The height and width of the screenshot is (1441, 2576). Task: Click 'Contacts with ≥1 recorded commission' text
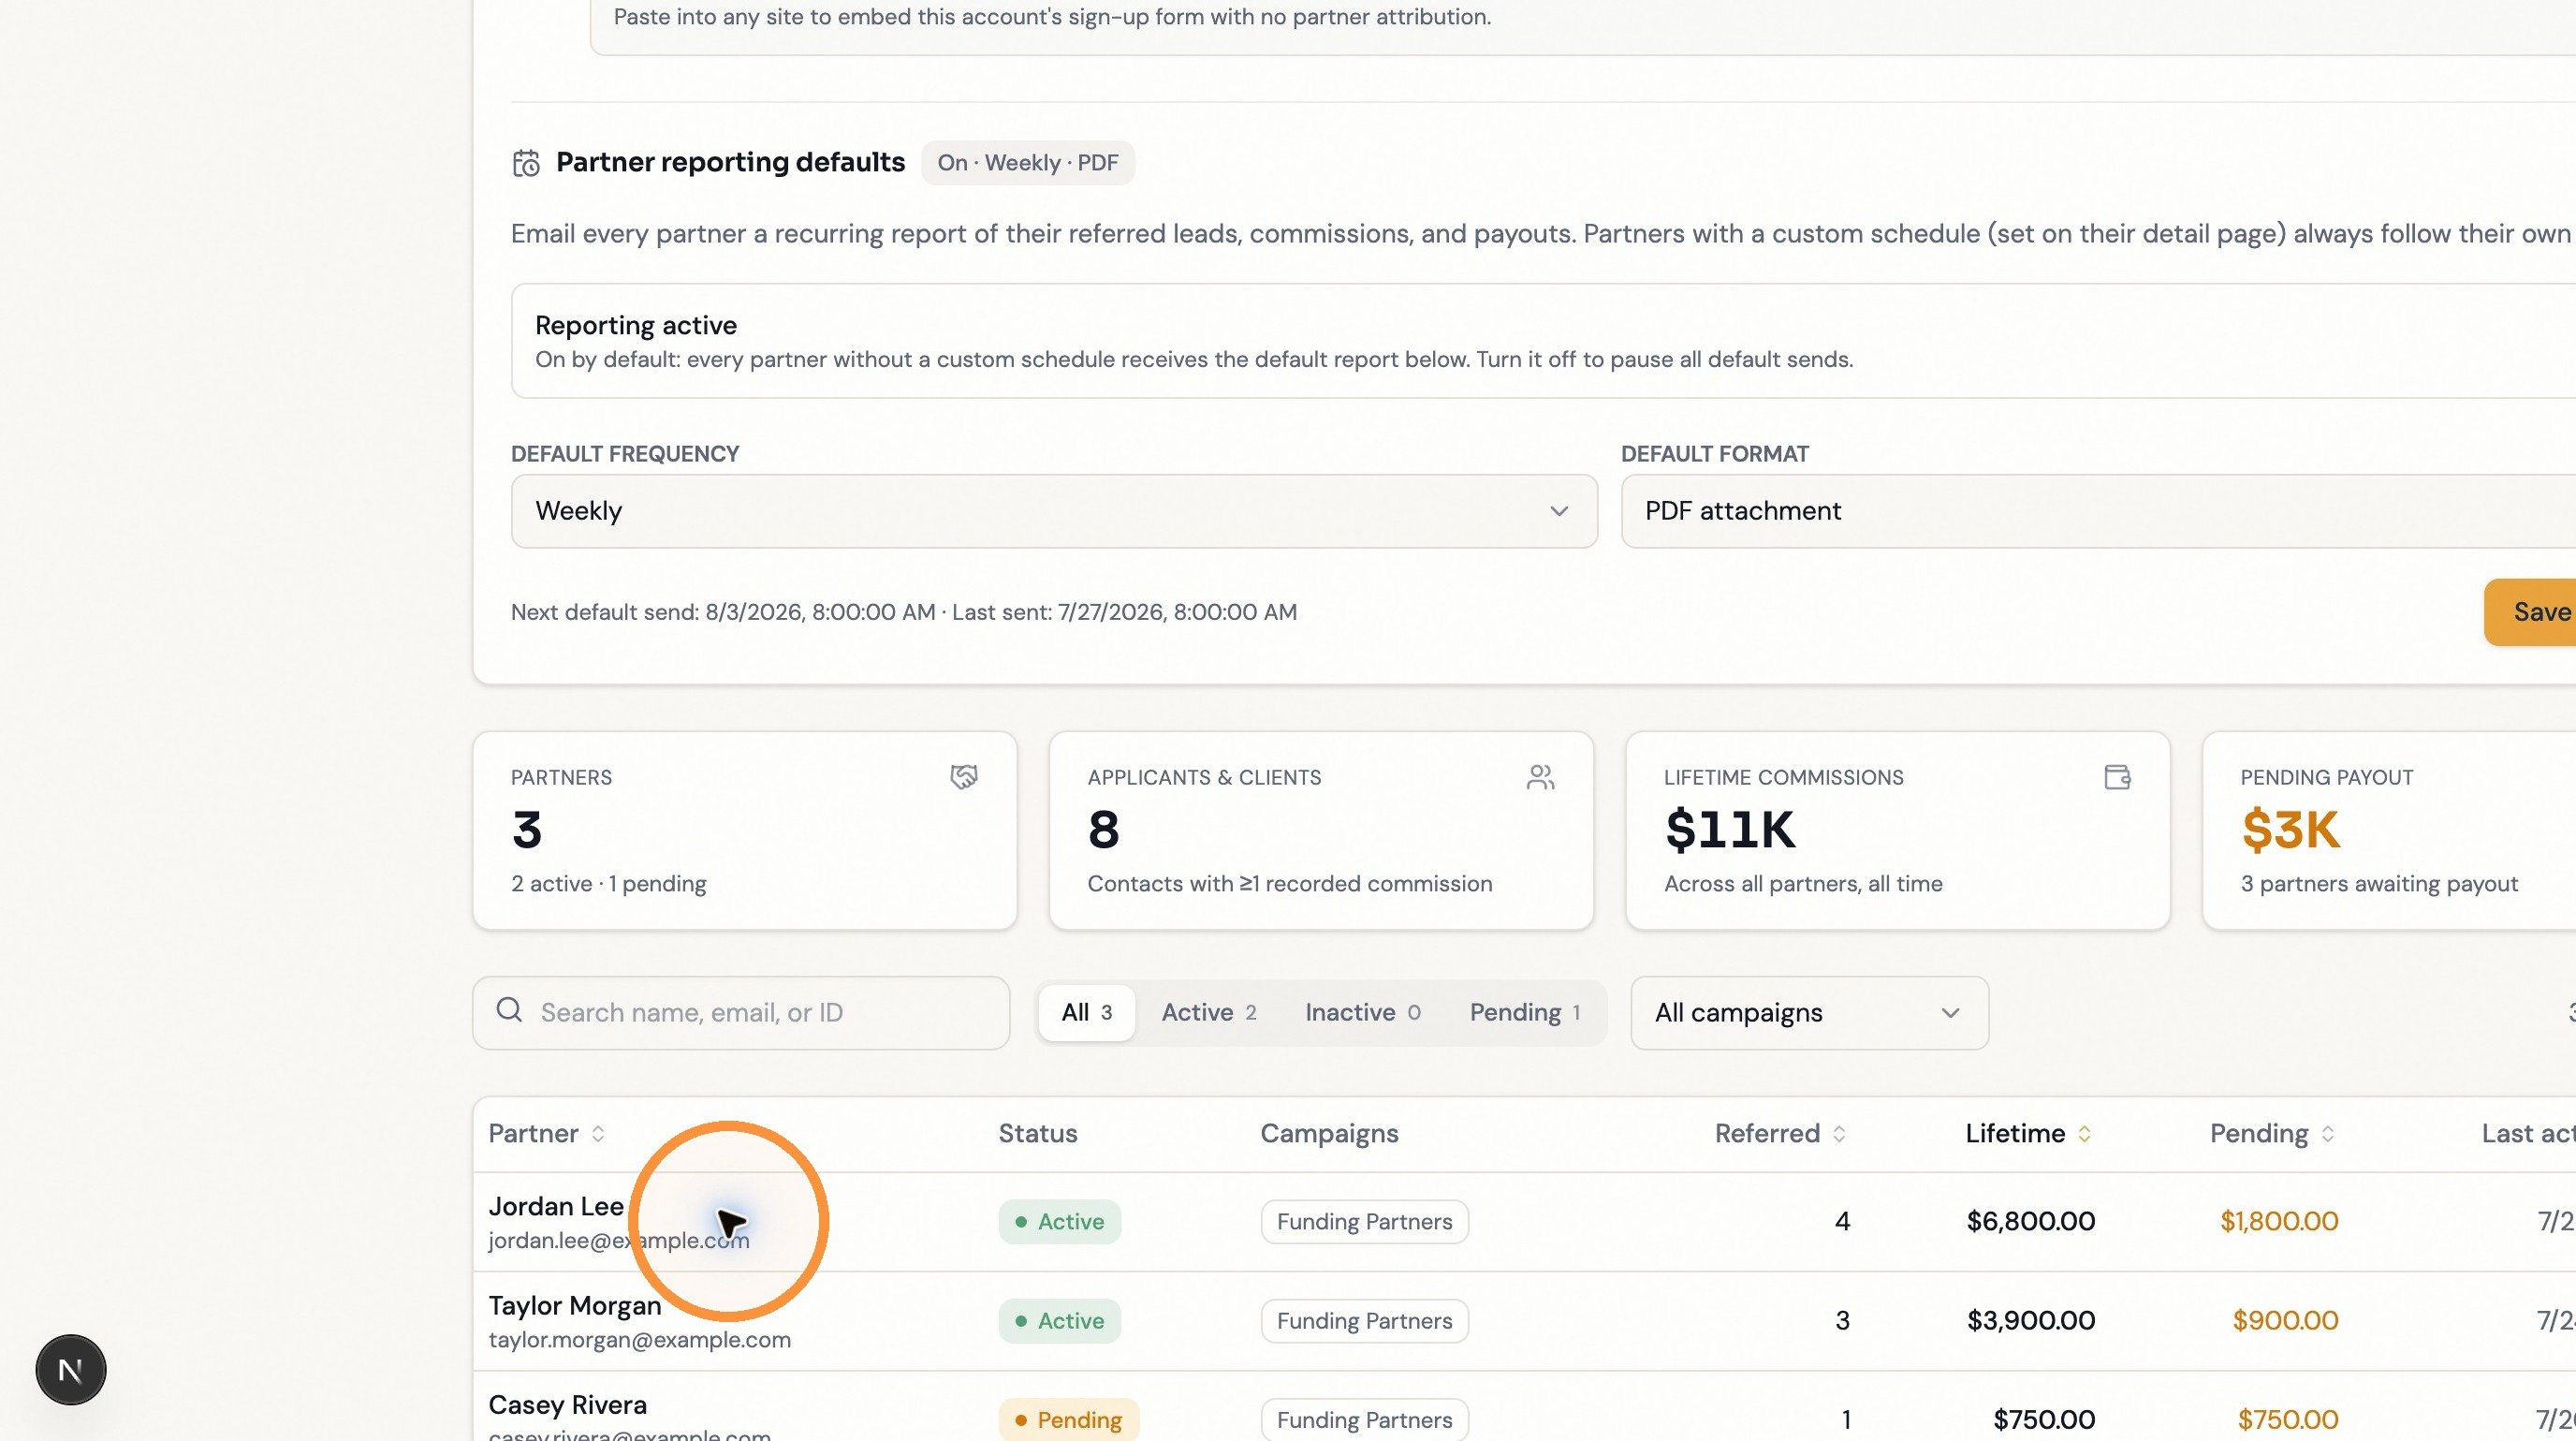[1290, 884]
